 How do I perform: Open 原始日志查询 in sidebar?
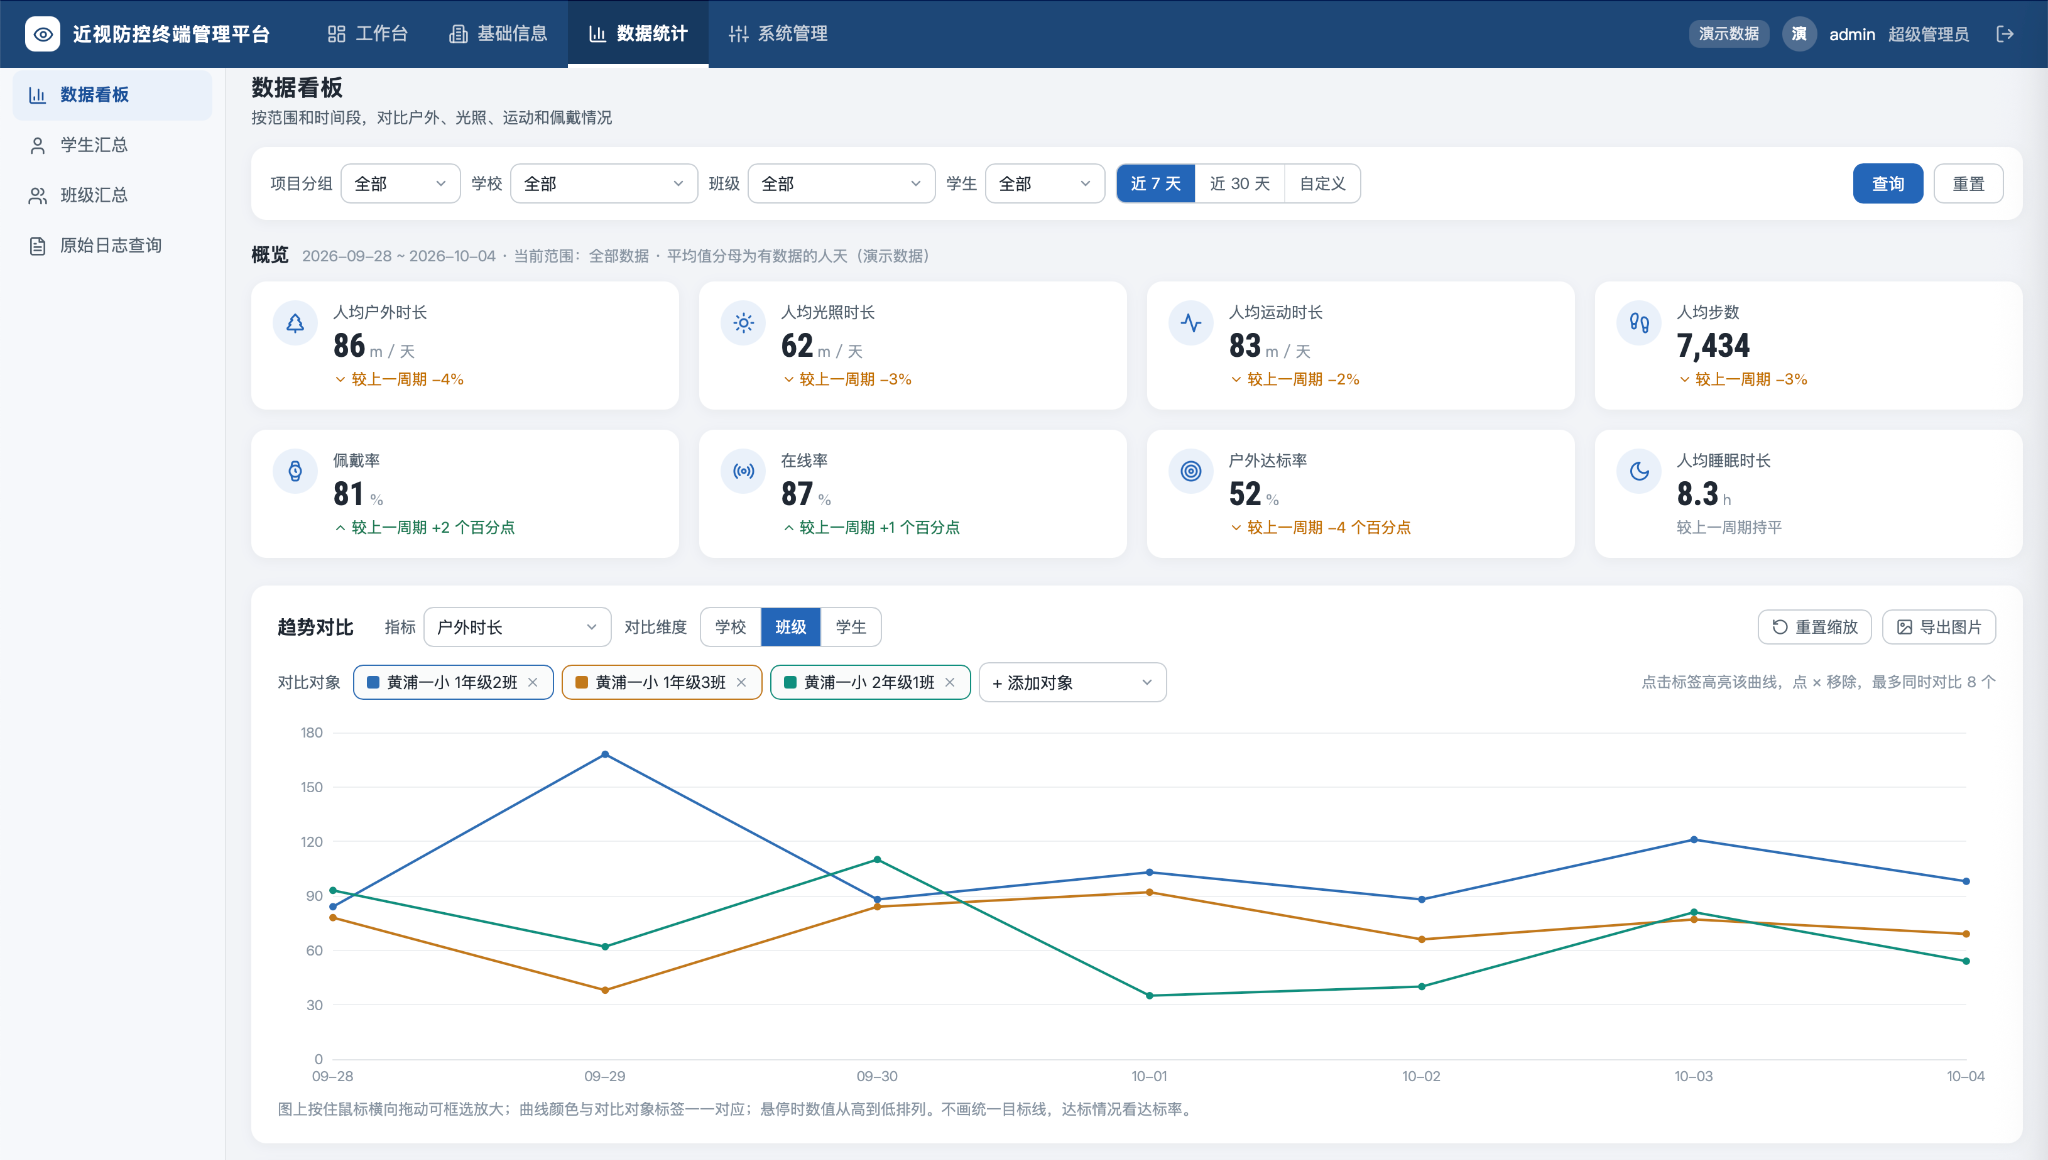click(x=112, y=245)
